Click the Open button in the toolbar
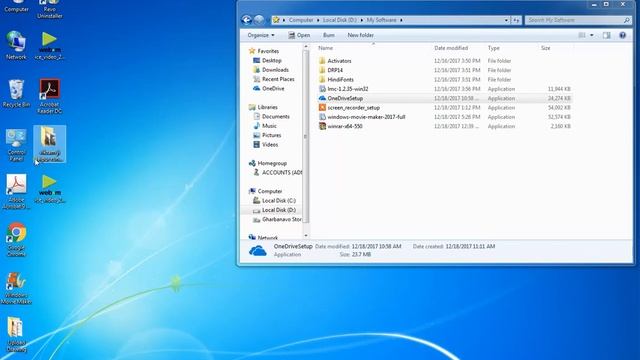The height and width of the screenshot is (360, 640). coord(299,35)
